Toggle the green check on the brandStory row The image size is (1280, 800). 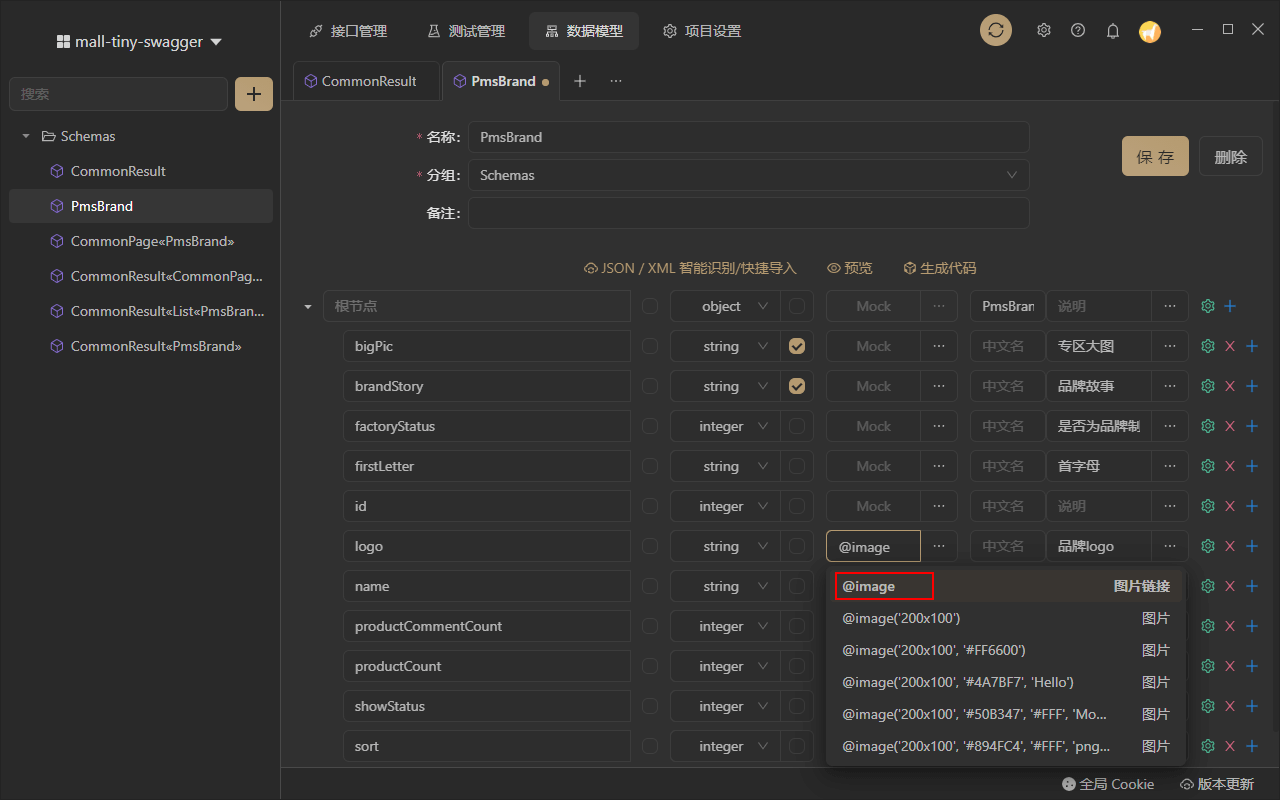(797, 385)
